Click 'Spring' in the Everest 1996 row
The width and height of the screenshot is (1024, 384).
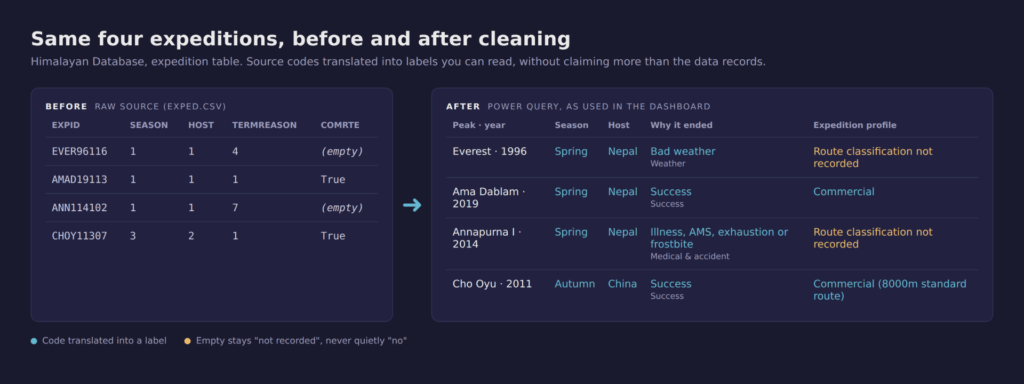click(571, 152)
